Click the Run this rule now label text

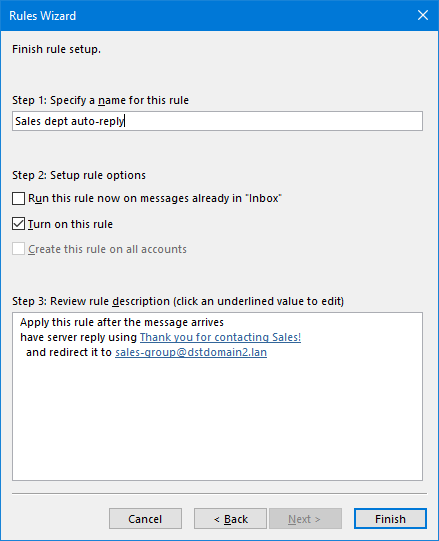(x=155, y=198)
